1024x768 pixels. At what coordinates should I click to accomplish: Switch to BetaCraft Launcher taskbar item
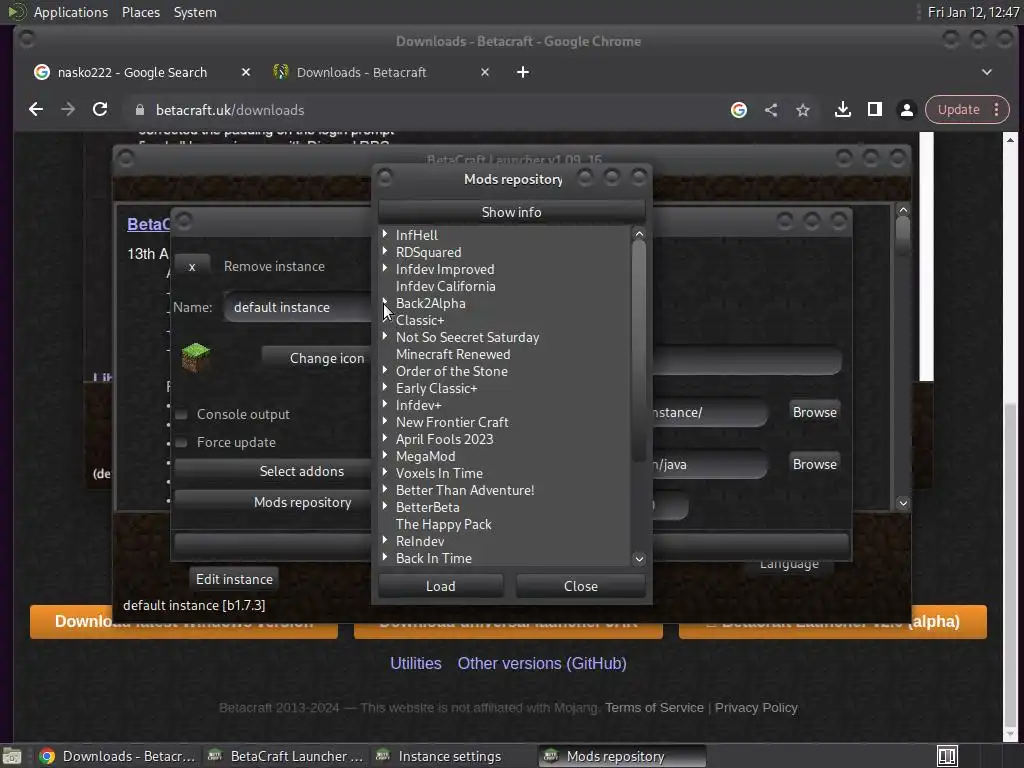point(285,756)
